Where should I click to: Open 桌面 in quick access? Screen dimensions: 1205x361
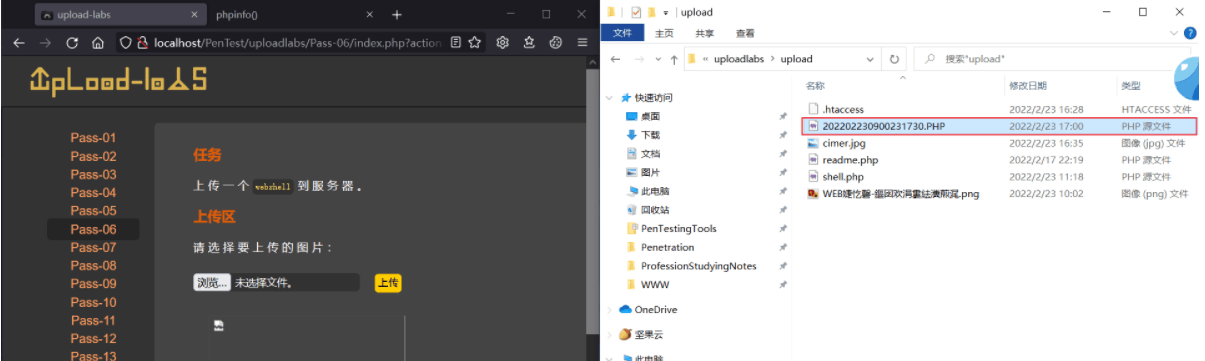(x=650, y=116)
